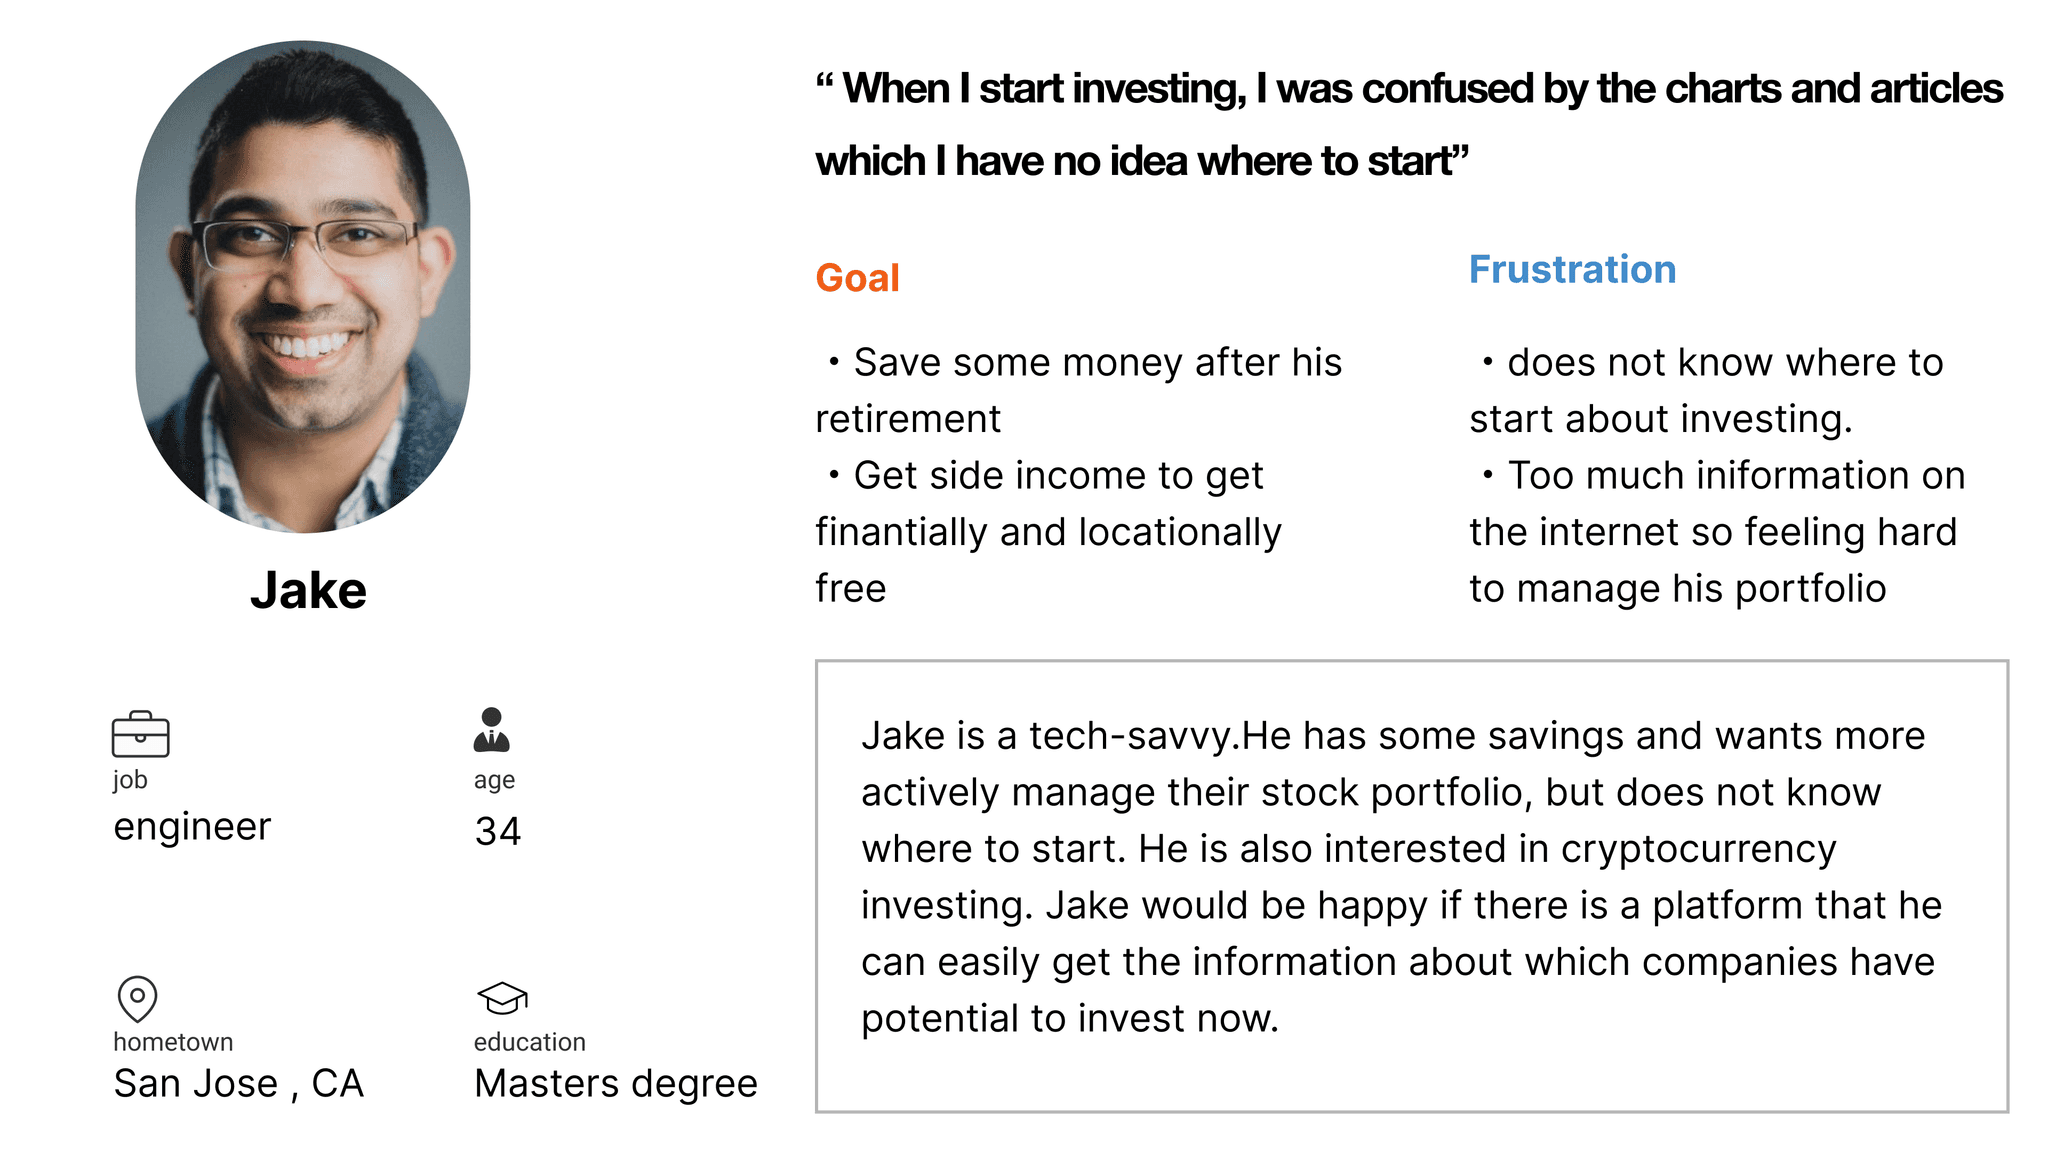
Task: Click the 'Get side income' goal bullet
Action: click(1048, 532)
